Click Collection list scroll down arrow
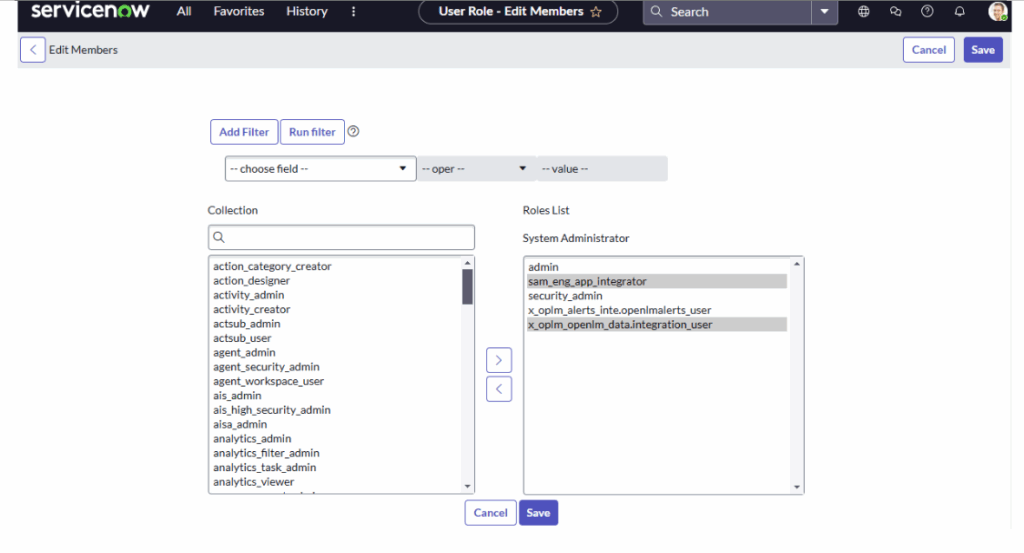1024x553 pixels. (x=467, y=486)
